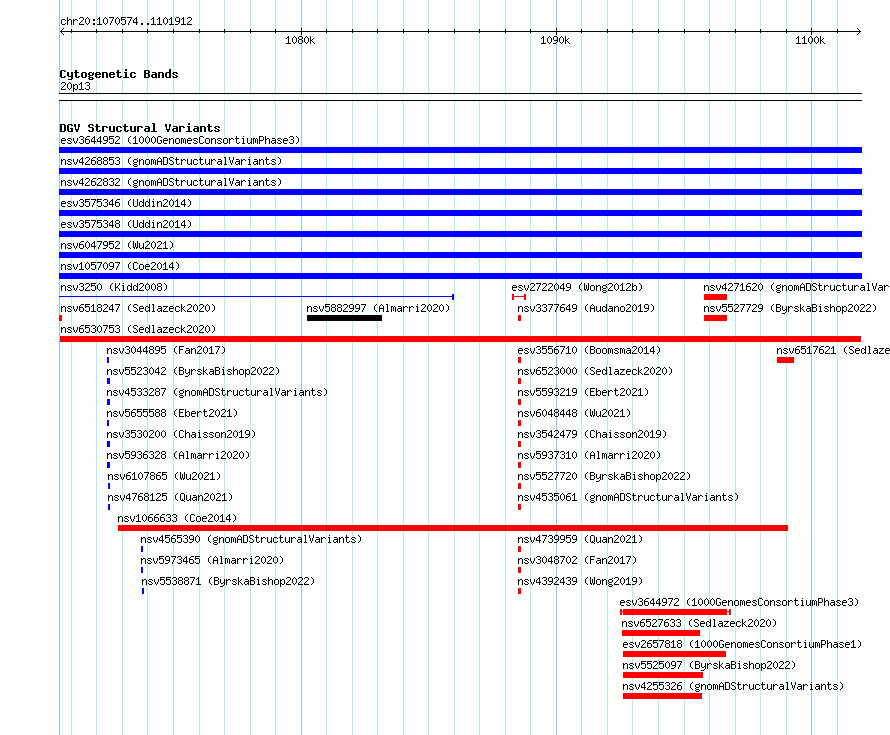Click nsv3542479 (Chaisson2019) label

pyautogui.click(x=592, y=434)
